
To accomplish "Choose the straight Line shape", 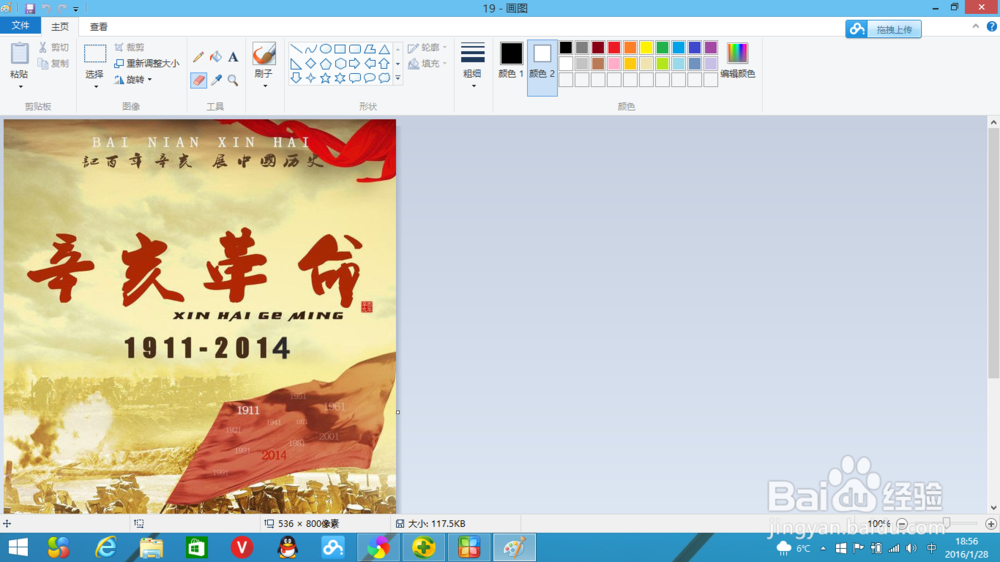I will [x=296, y=49].
